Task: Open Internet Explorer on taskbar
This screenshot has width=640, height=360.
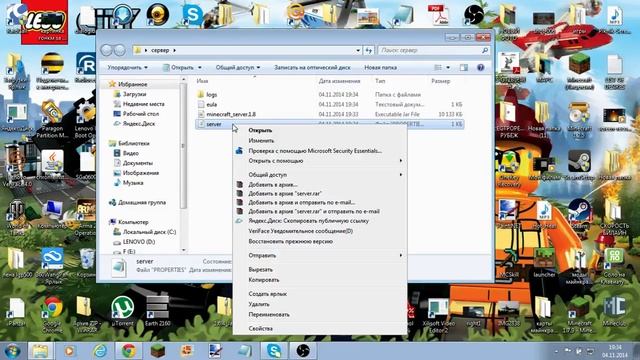Action: tap(100, 351)
